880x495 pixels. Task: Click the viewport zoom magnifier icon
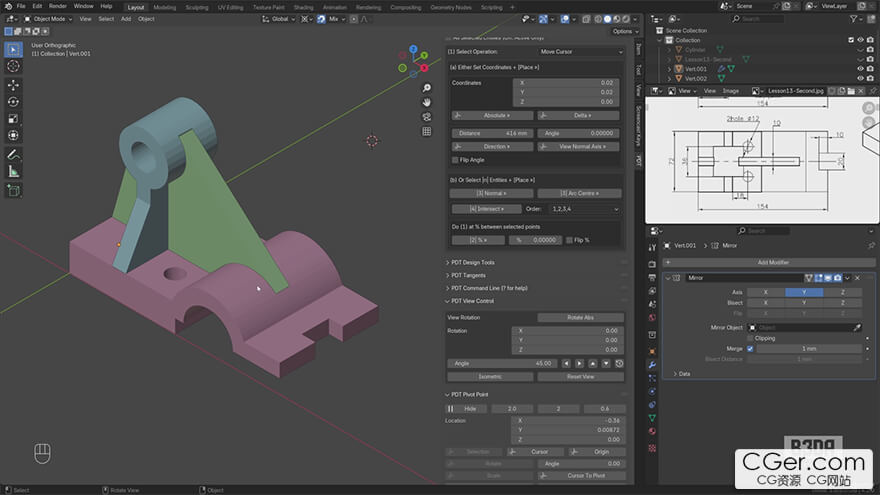click(x=427, y=88)
